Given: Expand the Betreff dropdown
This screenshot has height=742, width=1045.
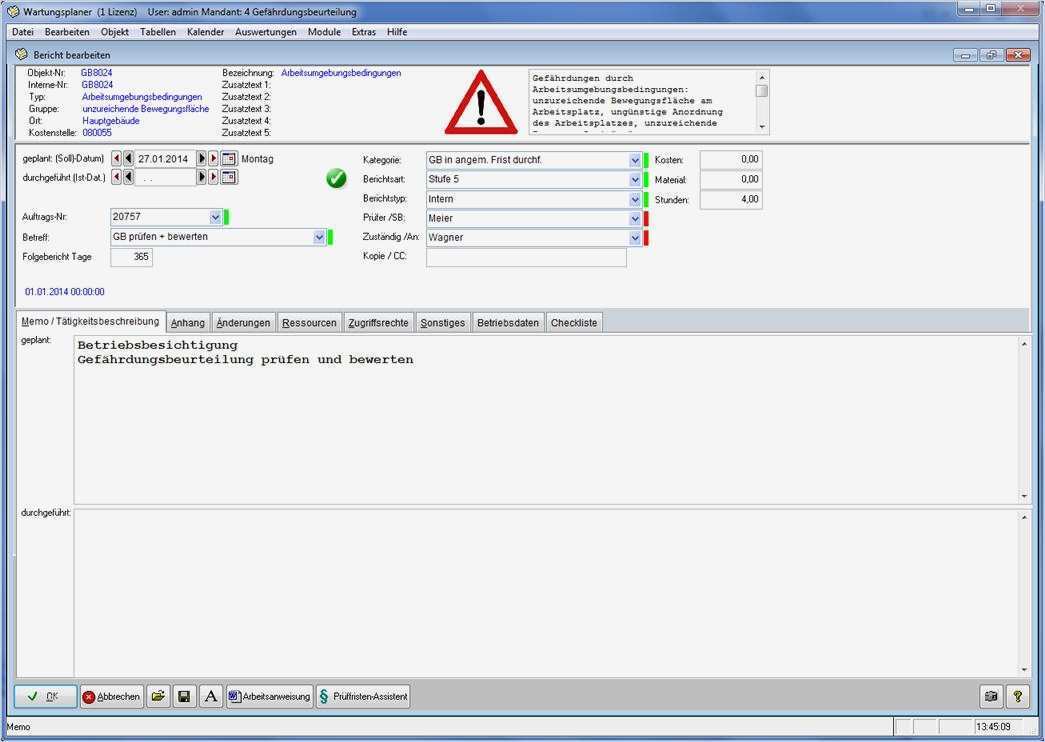Looking at the screenshot, I should pos(319,237).
